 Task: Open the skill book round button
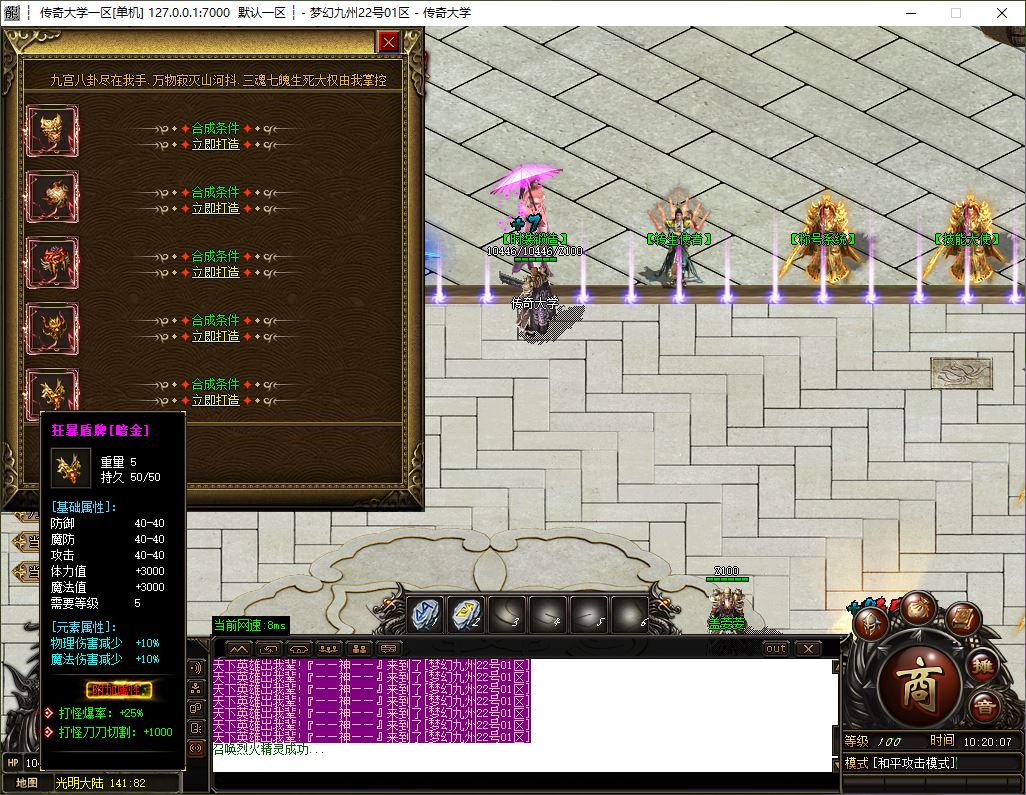point(963,620)
